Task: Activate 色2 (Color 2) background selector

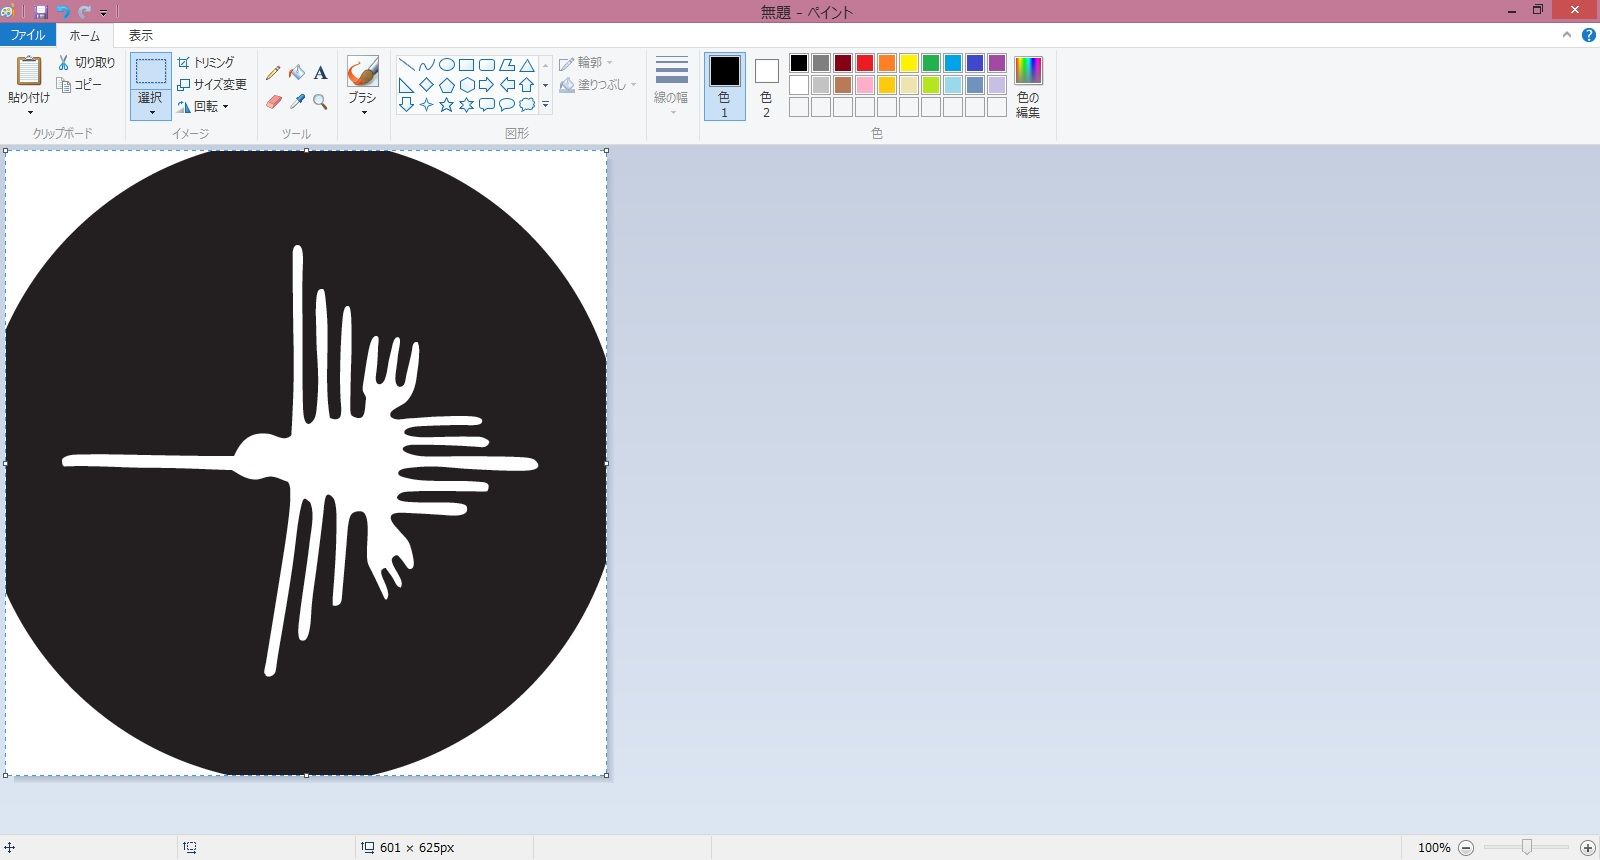Action: click(767, 87)
